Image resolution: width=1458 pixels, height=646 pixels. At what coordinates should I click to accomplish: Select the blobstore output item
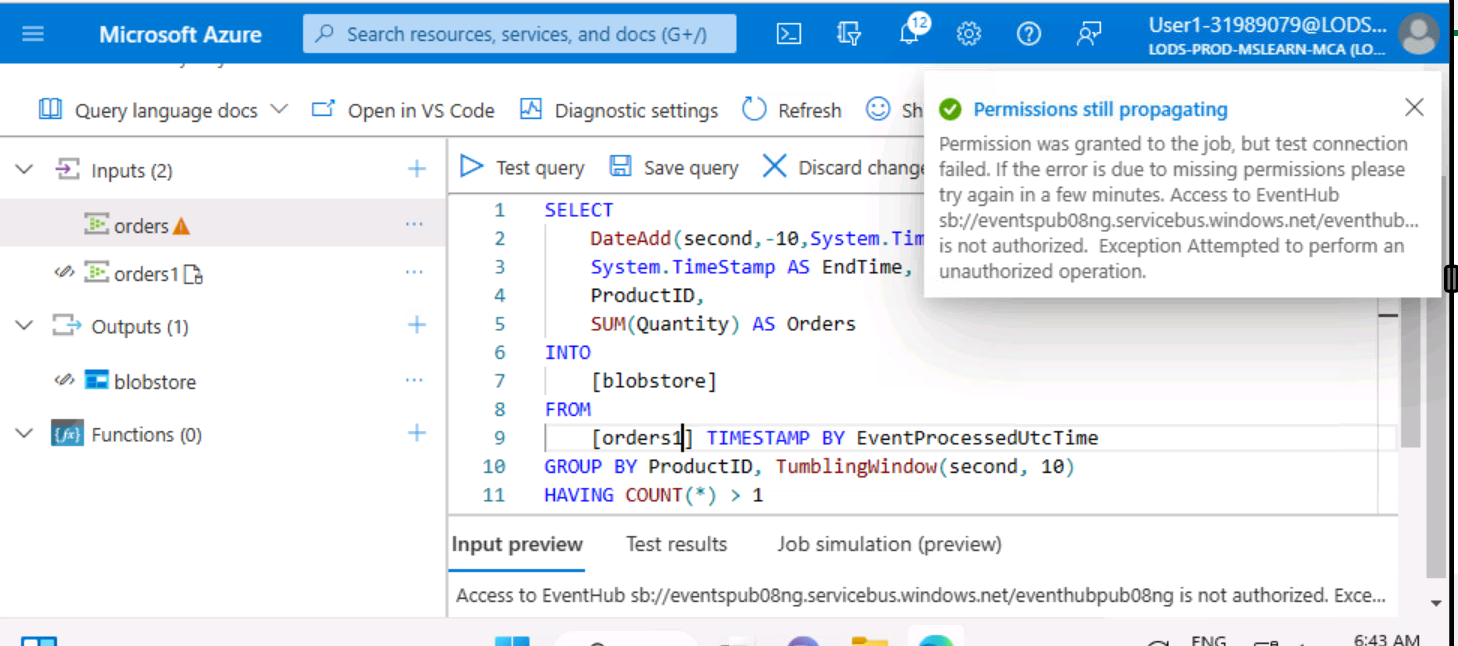point(155,381)
